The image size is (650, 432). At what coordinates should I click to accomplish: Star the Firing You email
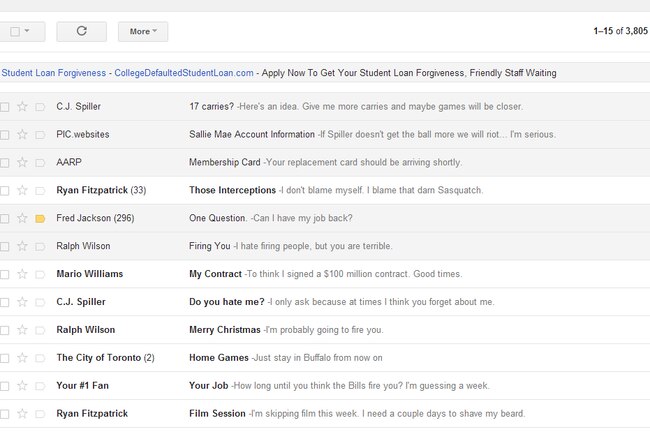point(22,246)
